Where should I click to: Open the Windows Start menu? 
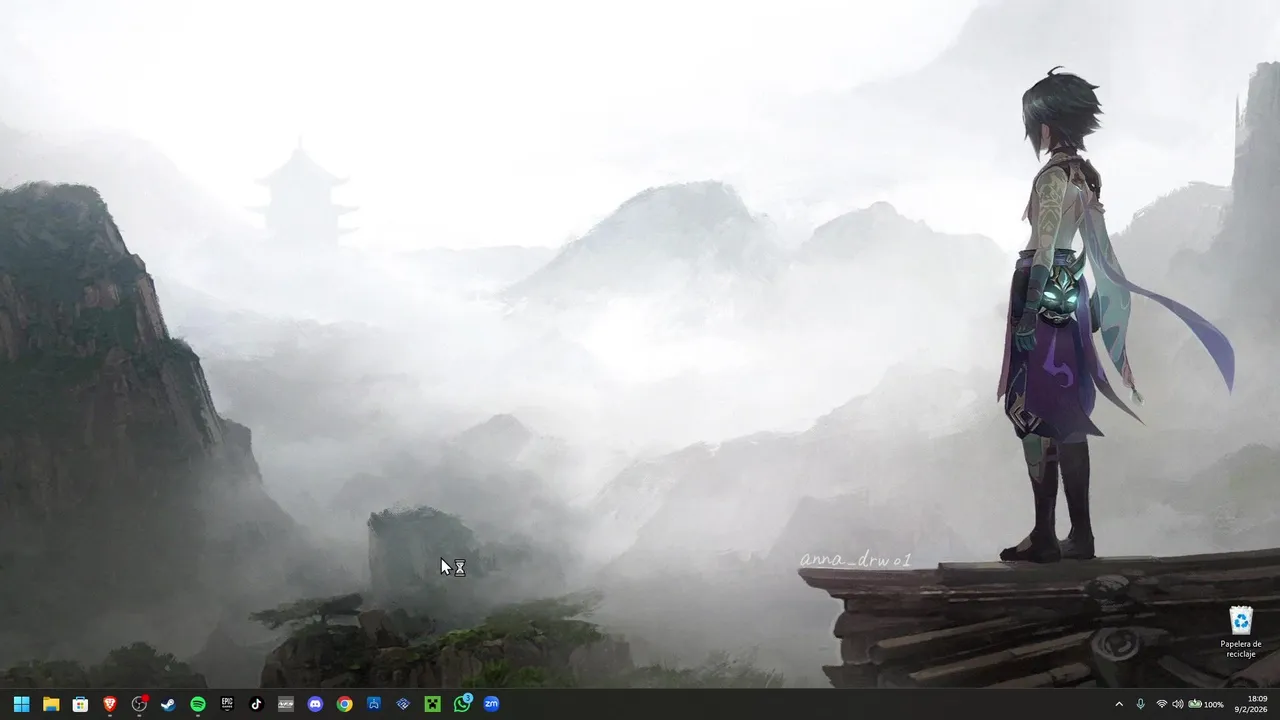click(x=21, y=704)
